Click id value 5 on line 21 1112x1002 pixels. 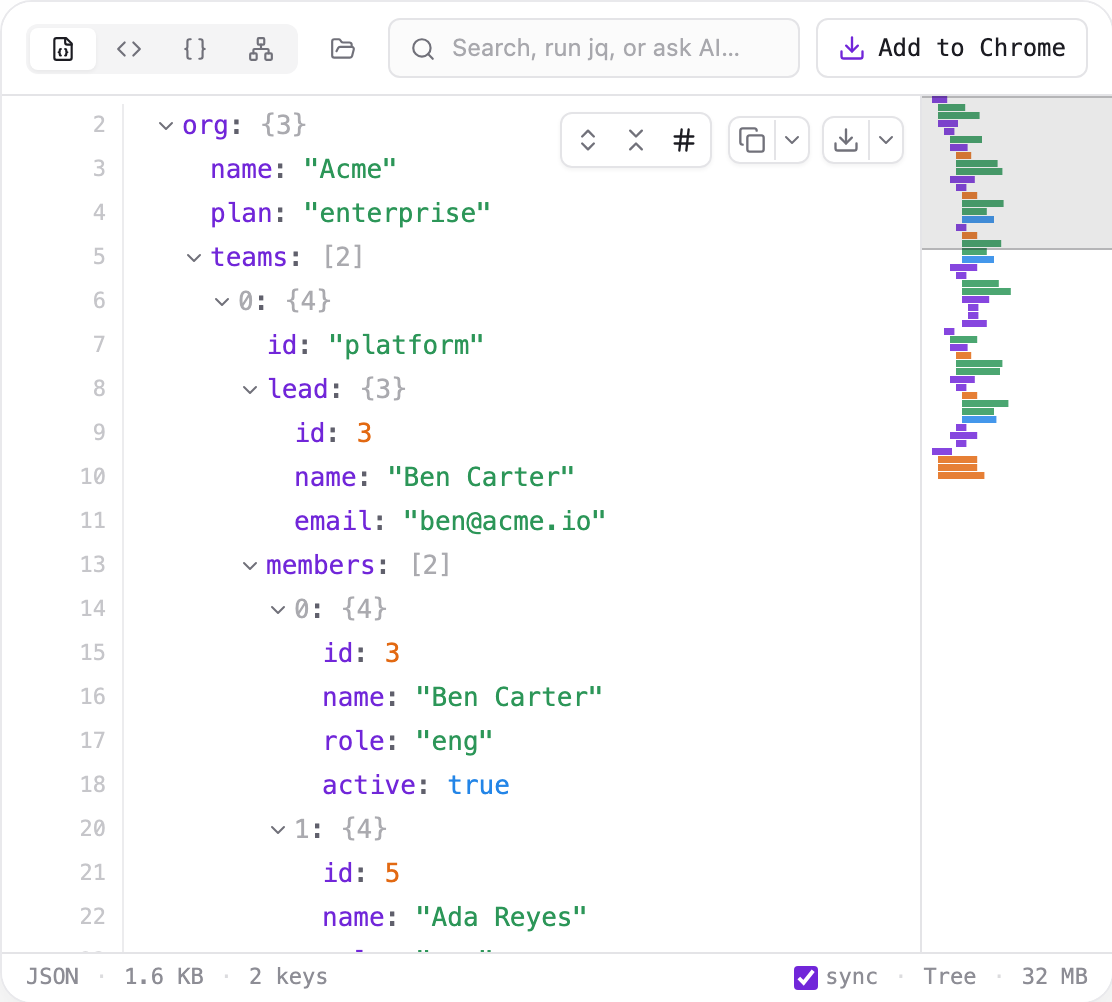392,873
